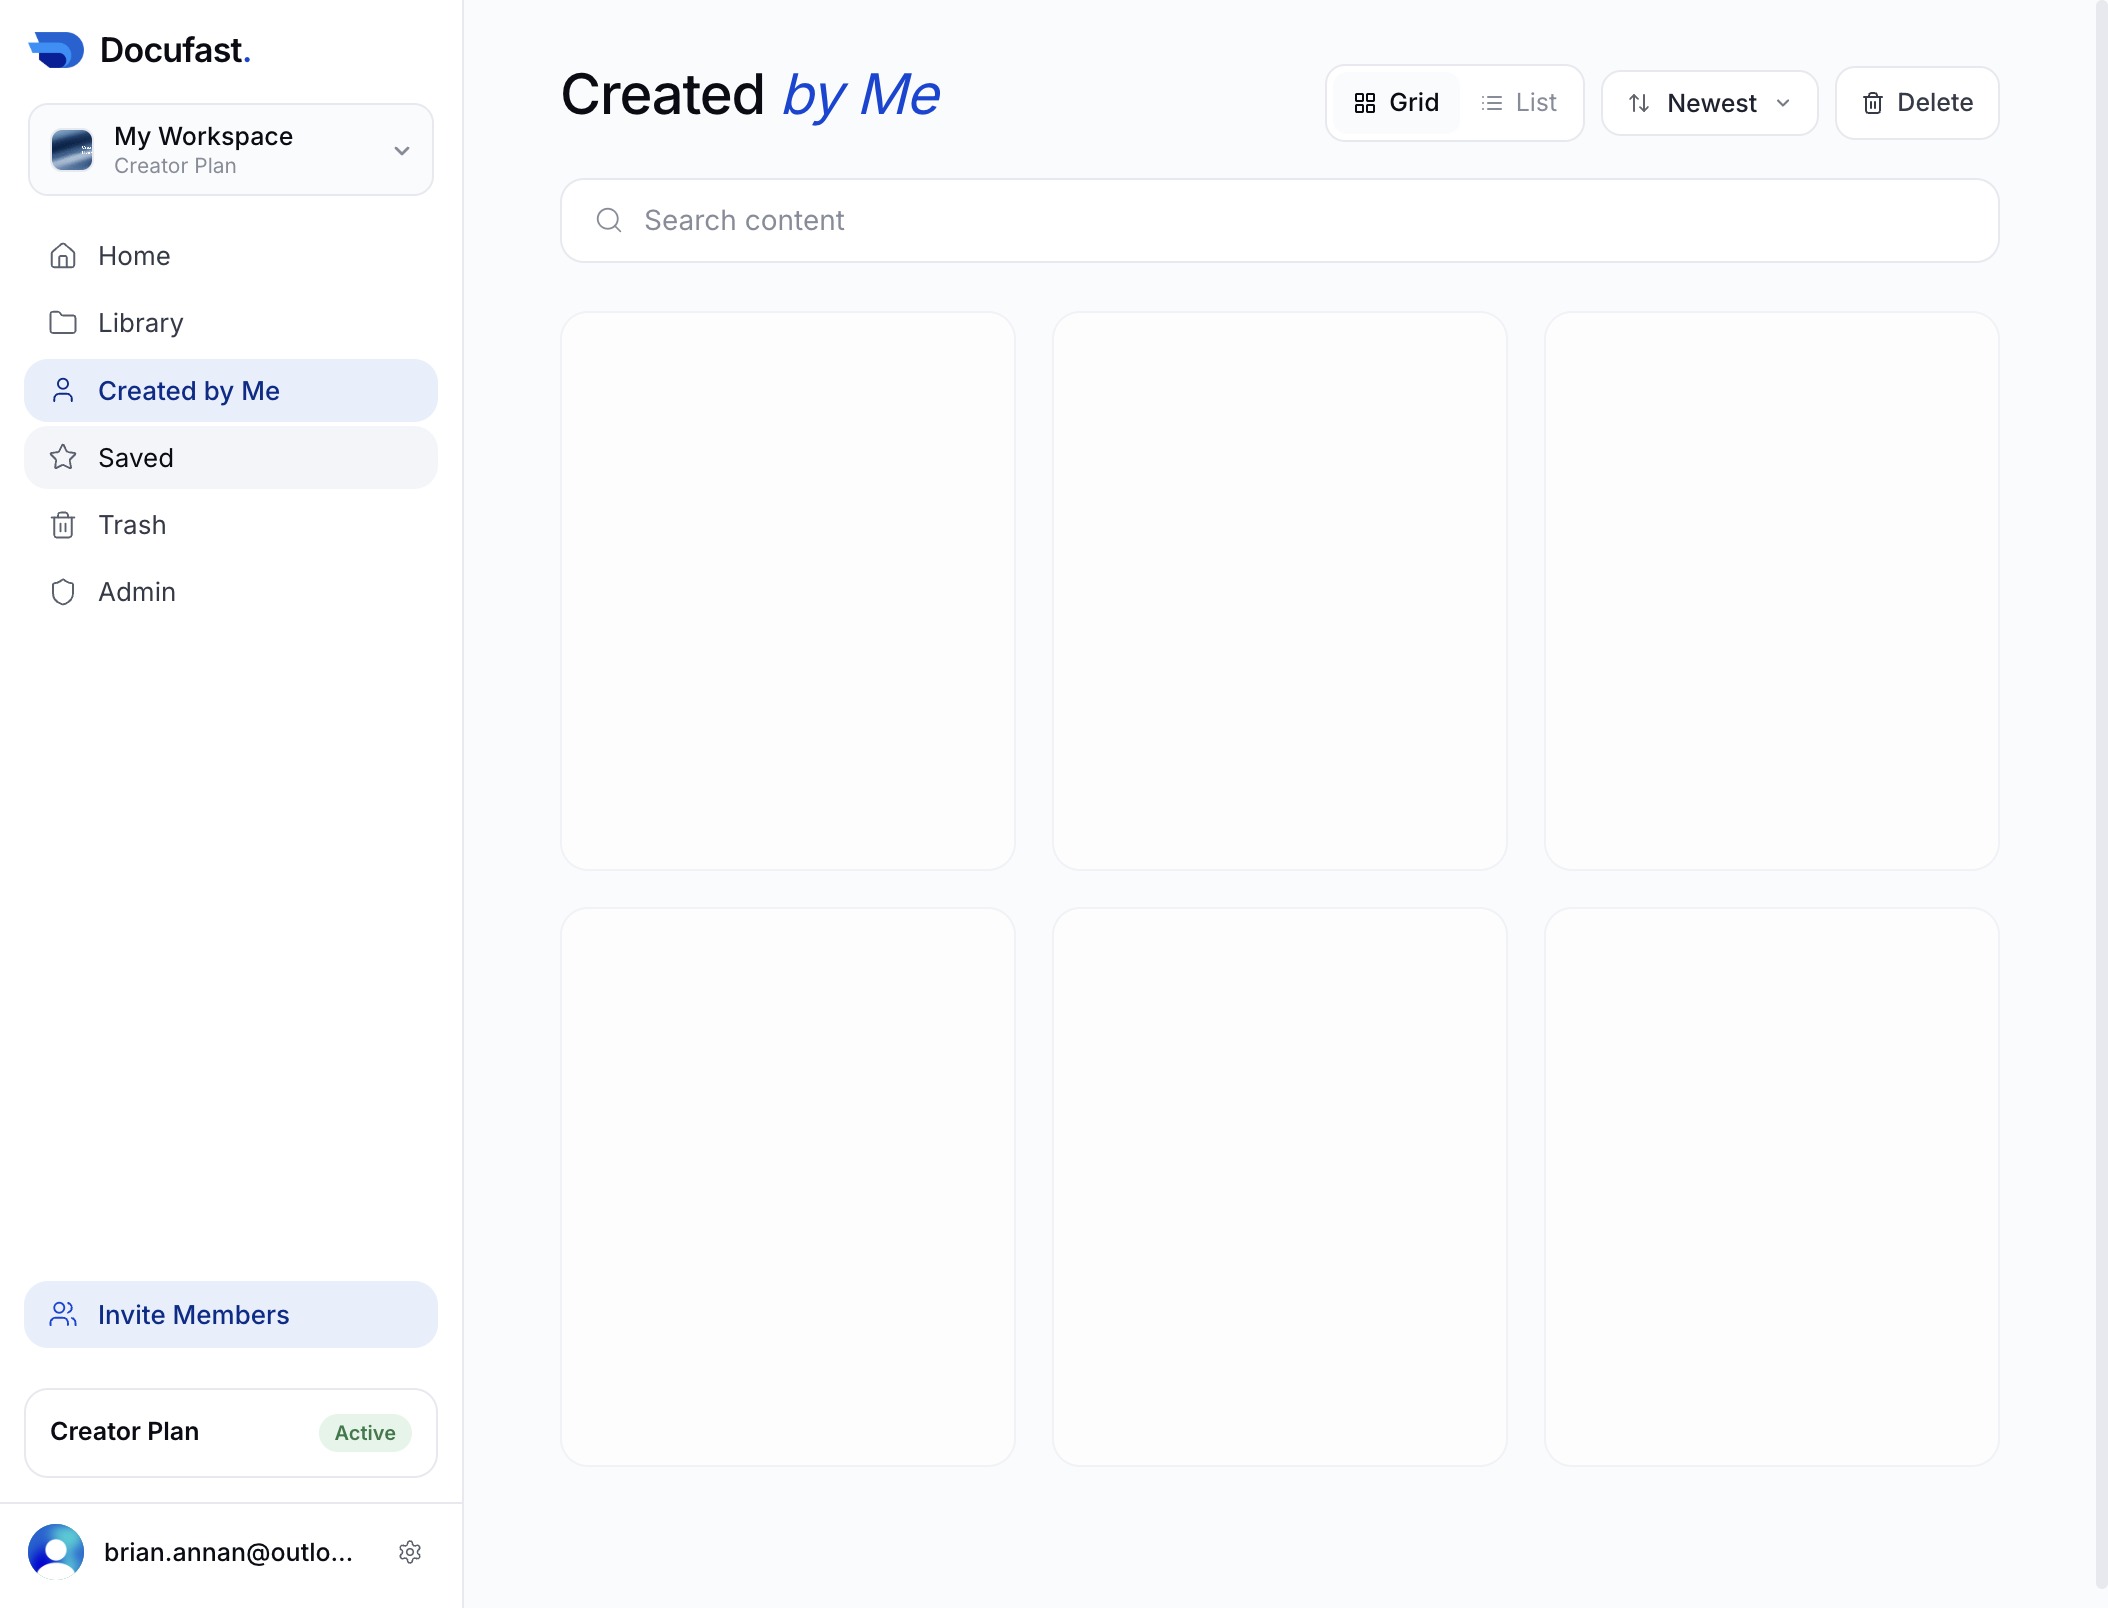Go to Home in the sidebar
Viewport: 2108px width, 1608px height.
[231, 256]
